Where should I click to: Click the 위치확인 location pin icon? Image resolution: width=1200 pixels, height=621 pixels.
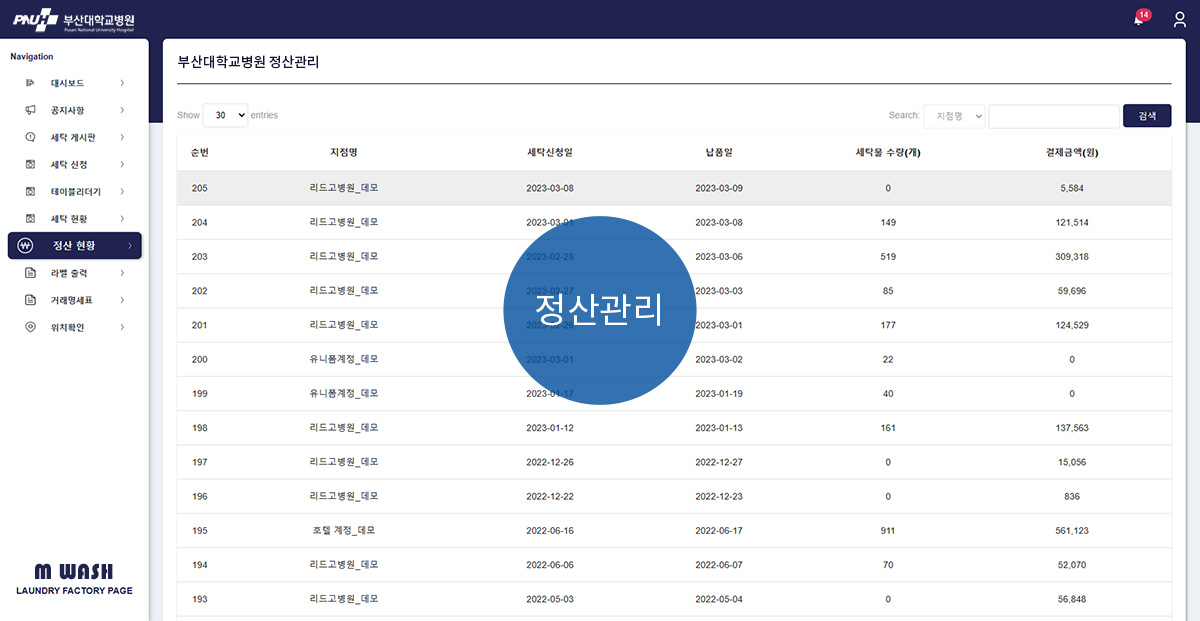point(30,327)
